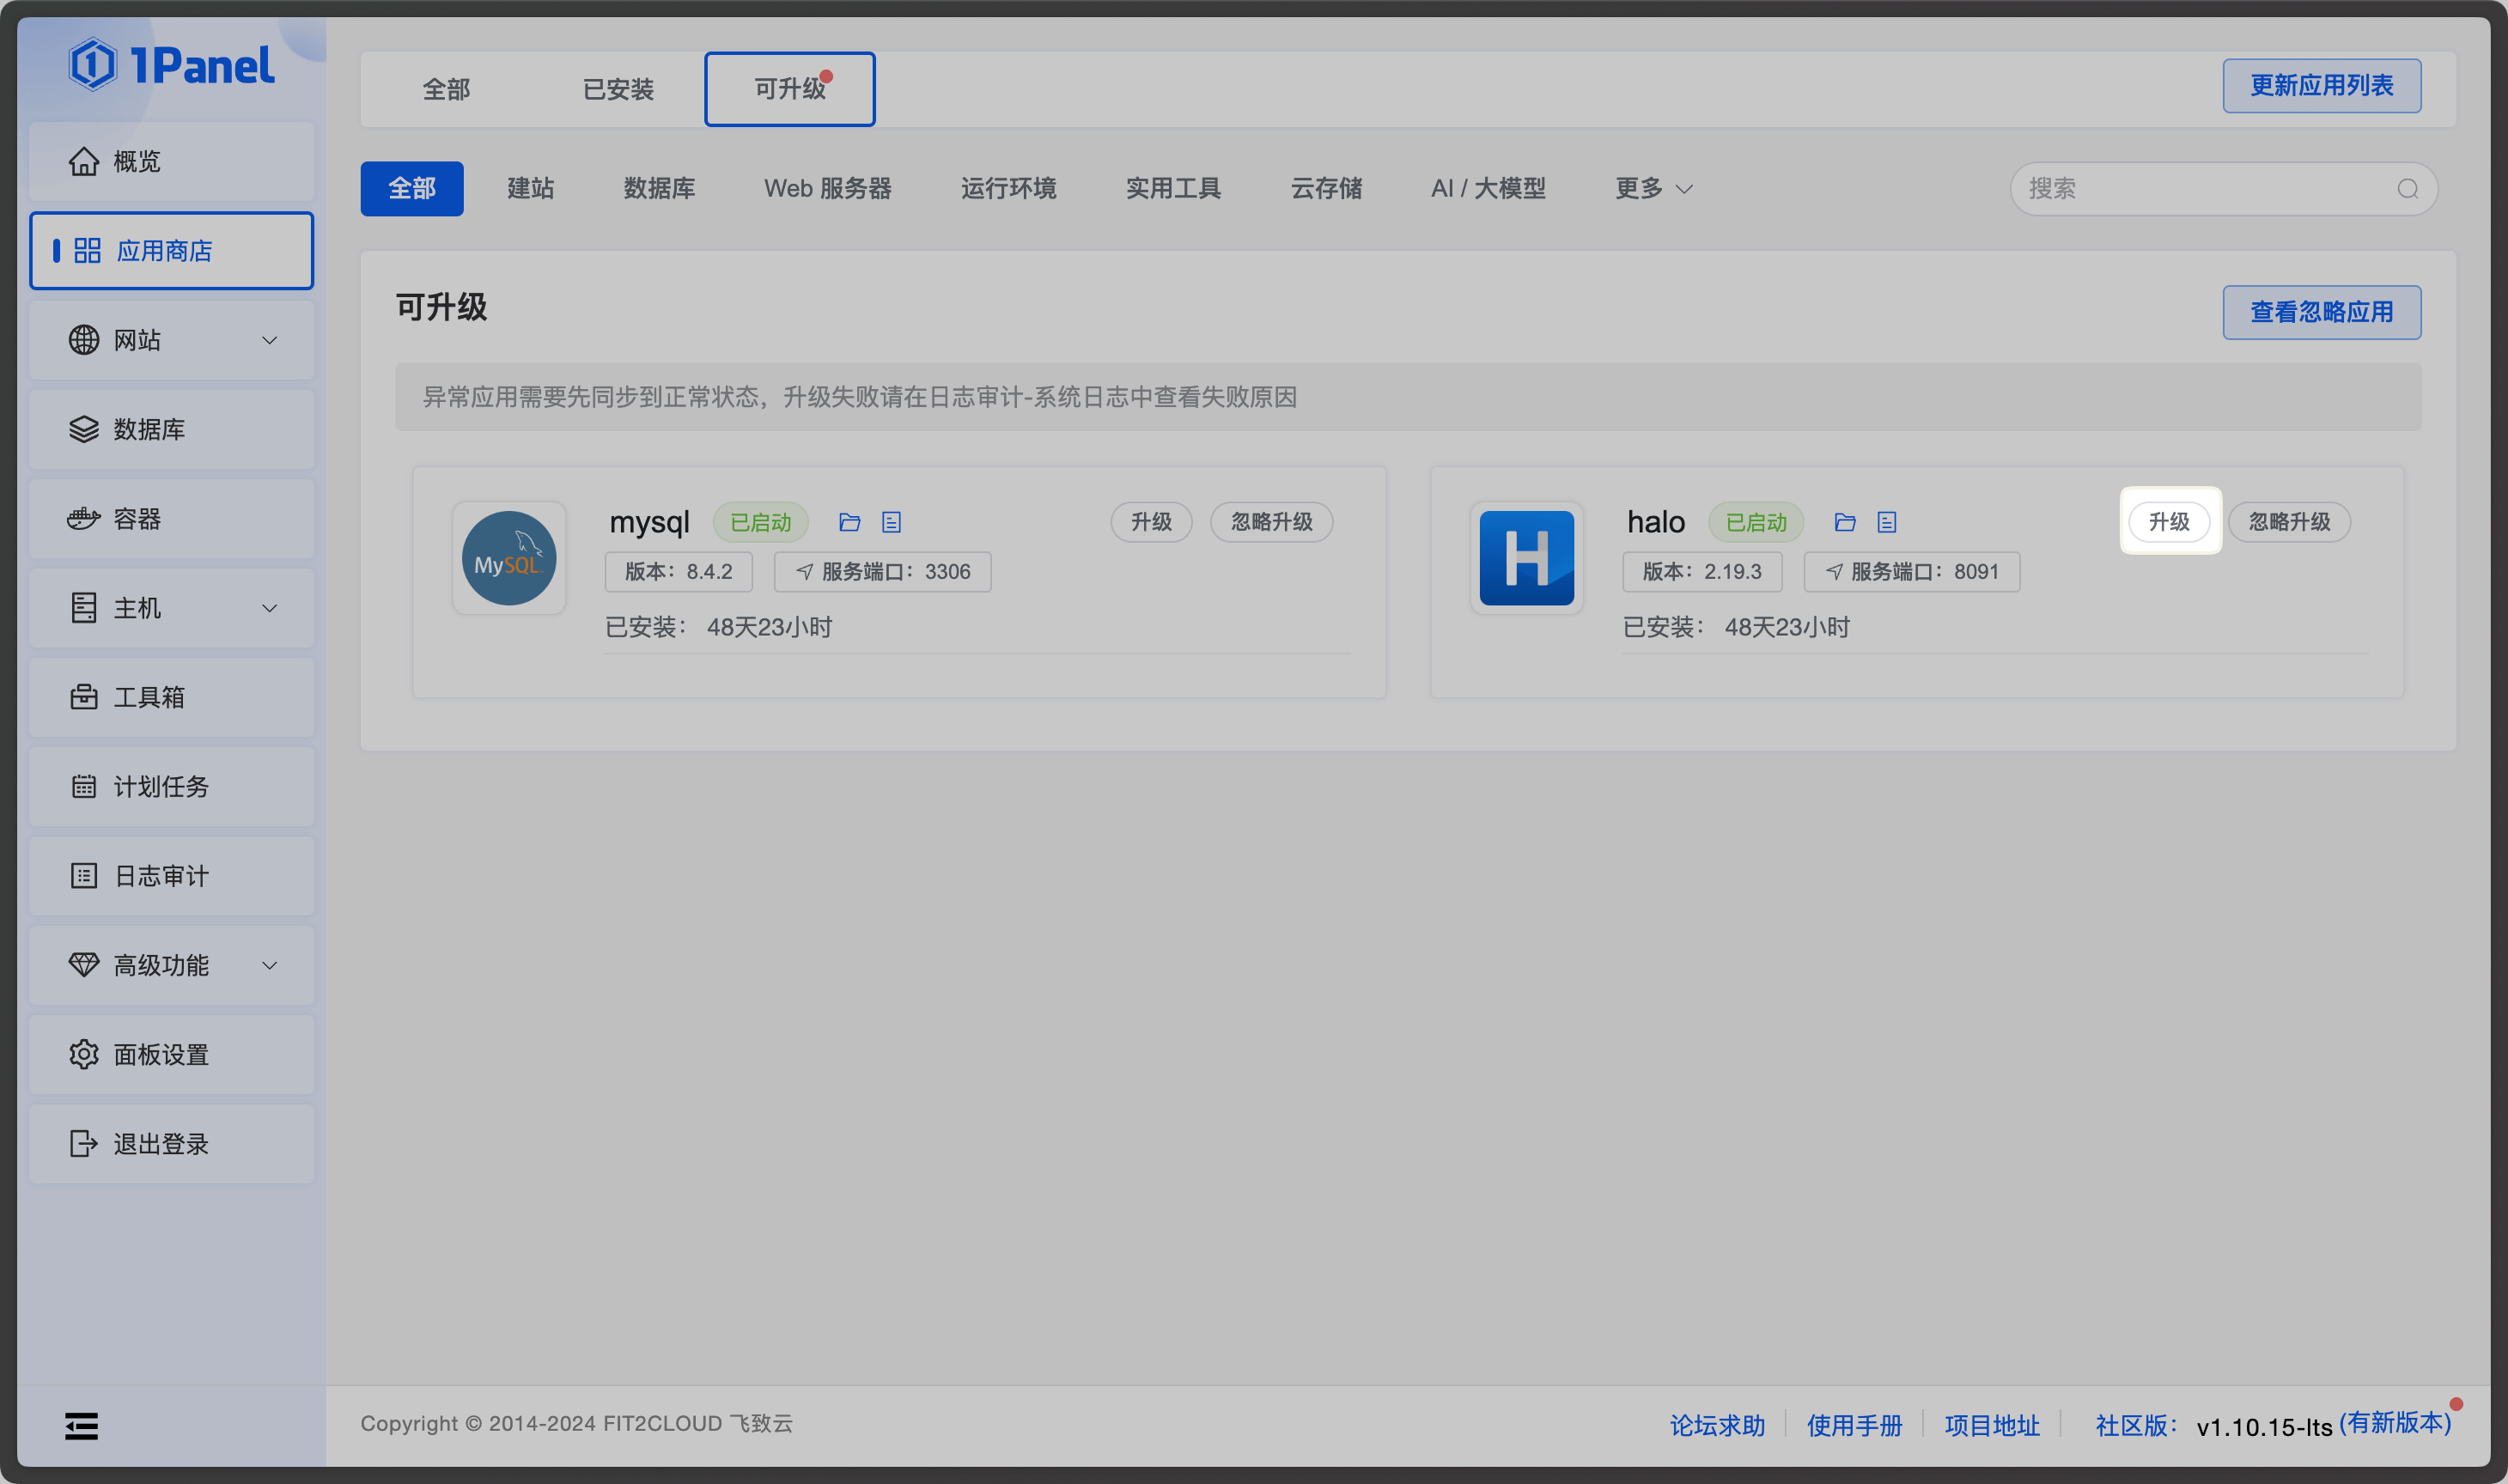Open 日志审计 log audit icon
2508x1484 pixels.
(x=84, y=876)
